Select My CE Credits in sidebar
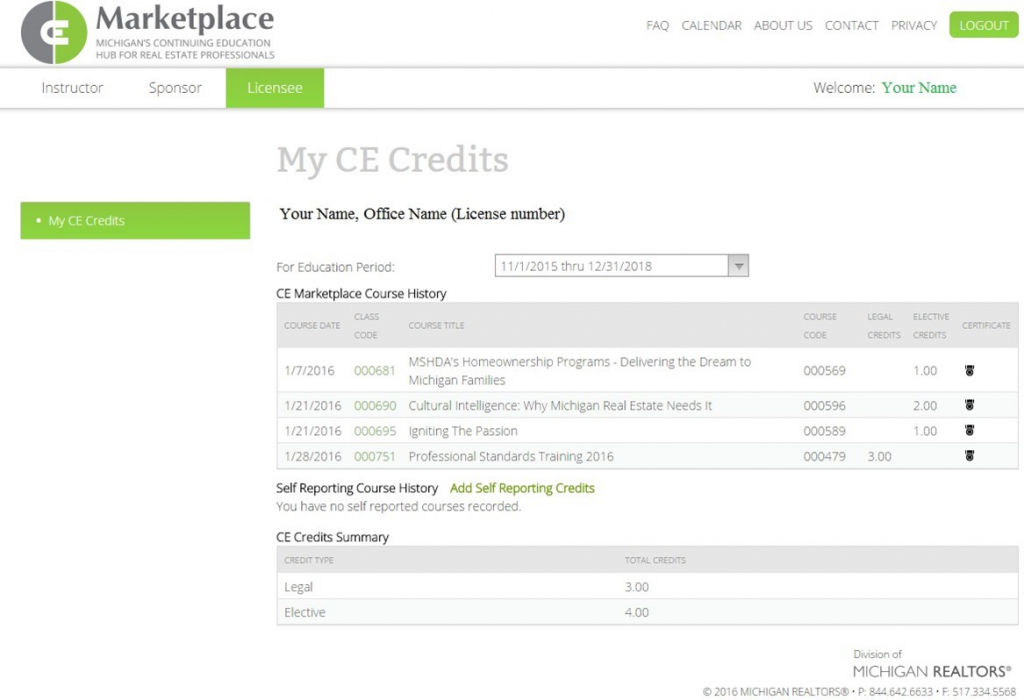Image resolution: width=1024 pixels, height=700 pixels. coord(135,221)
